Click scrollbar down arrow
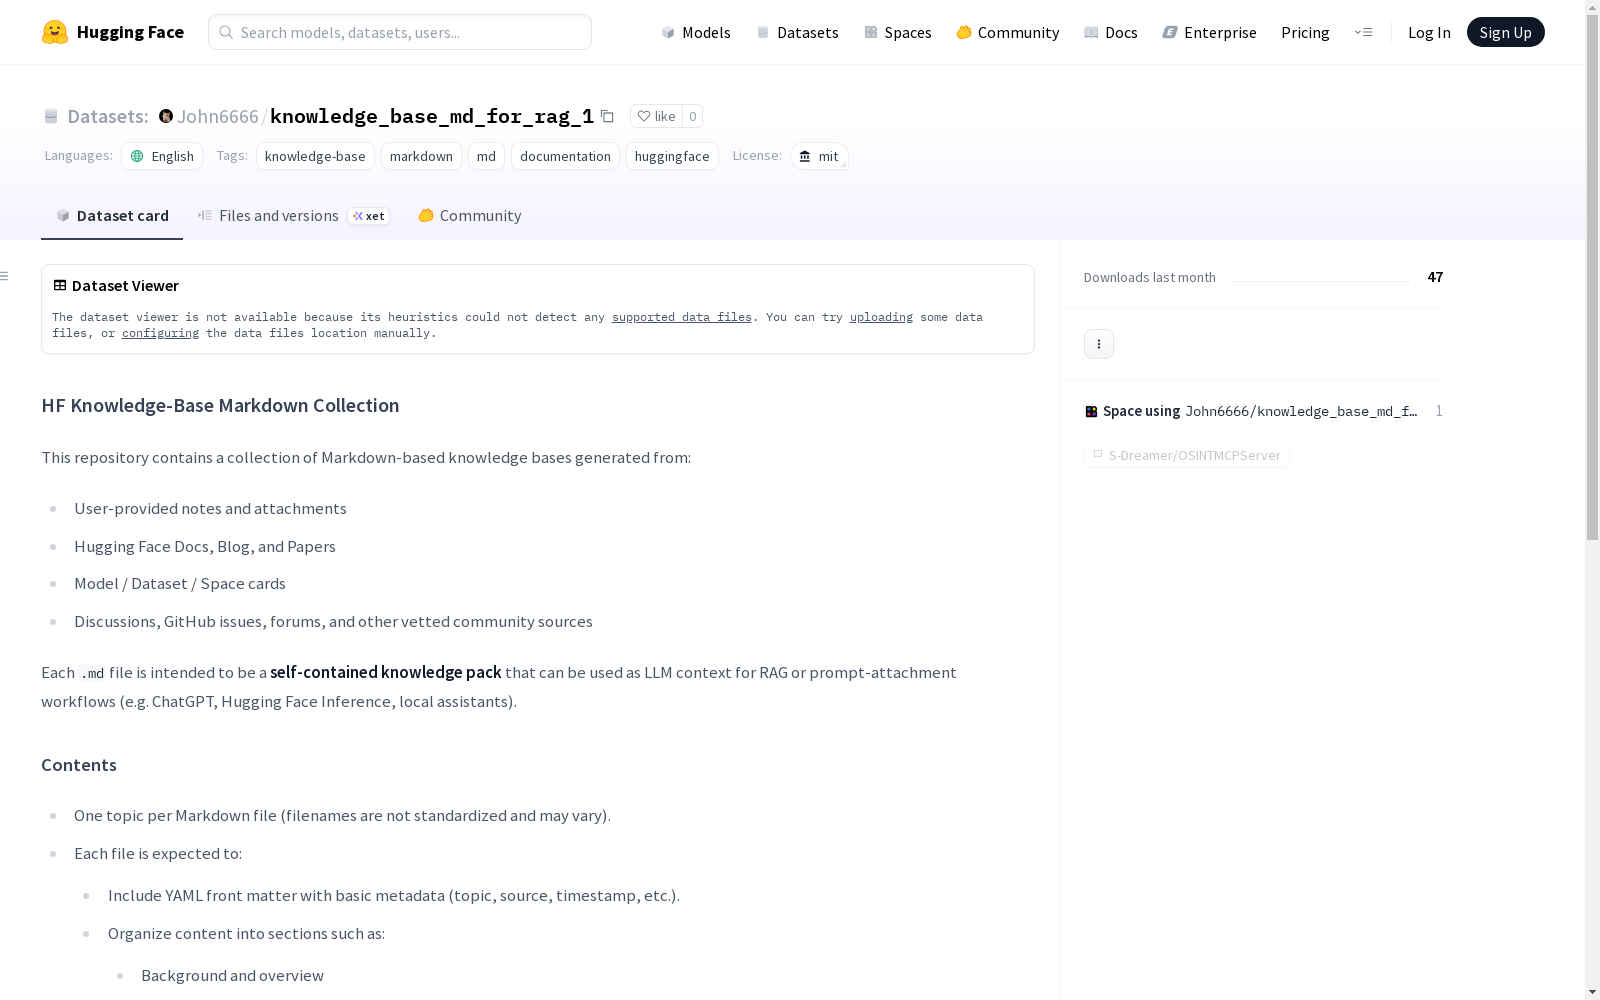This screenshot has width=1600, height=1000. 1592,992
